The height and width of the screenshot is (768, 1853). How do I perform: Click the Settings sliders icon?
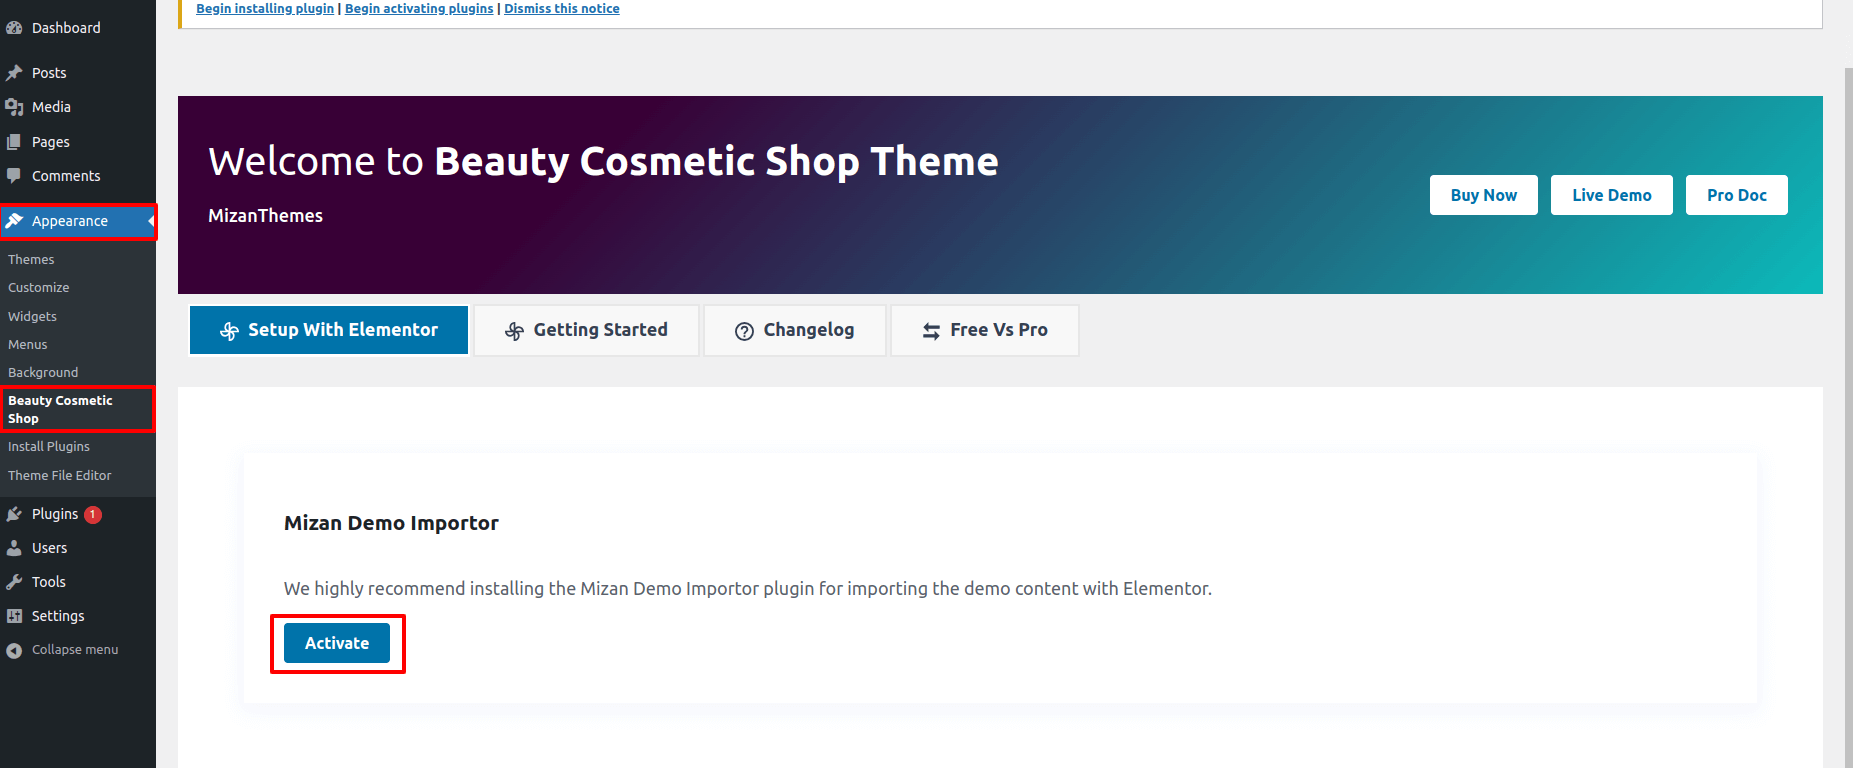(14, 616)
